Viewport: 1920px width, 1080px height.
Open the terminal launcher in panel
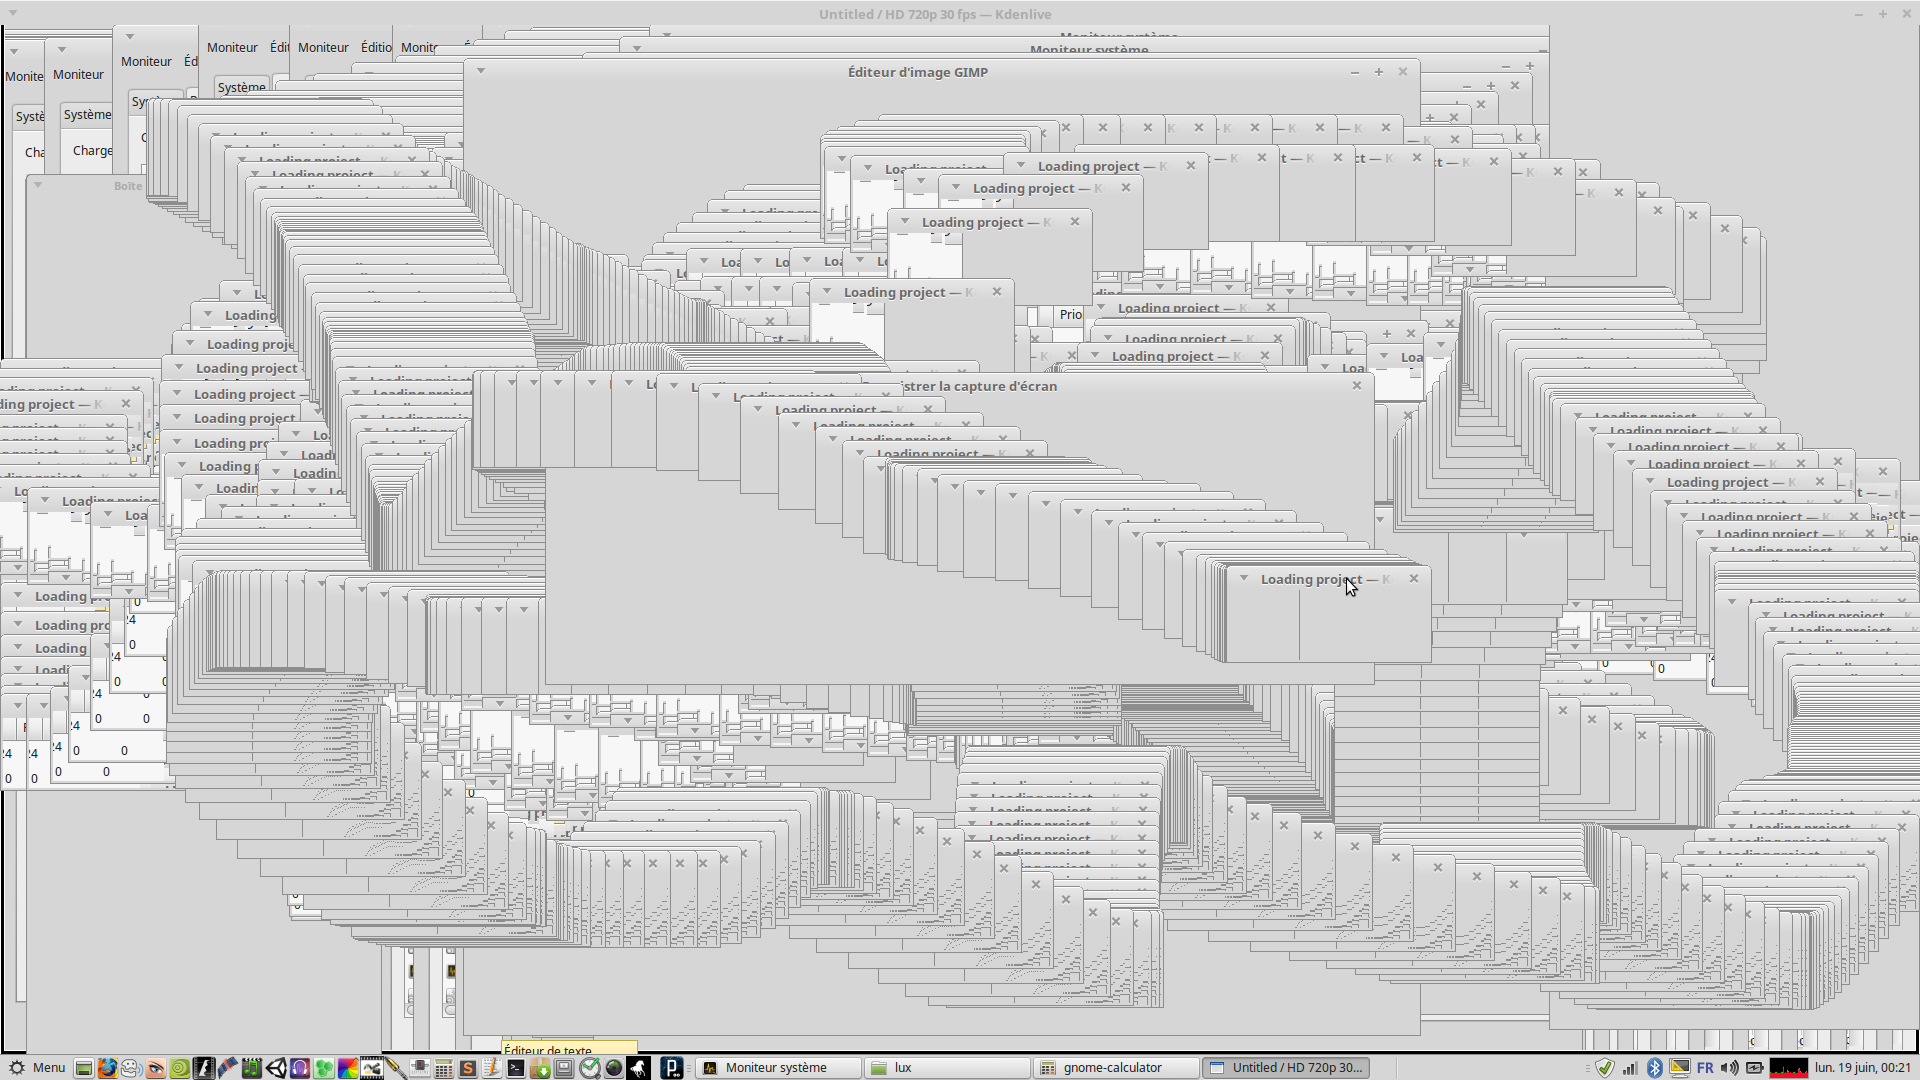tap(516, 1068)
